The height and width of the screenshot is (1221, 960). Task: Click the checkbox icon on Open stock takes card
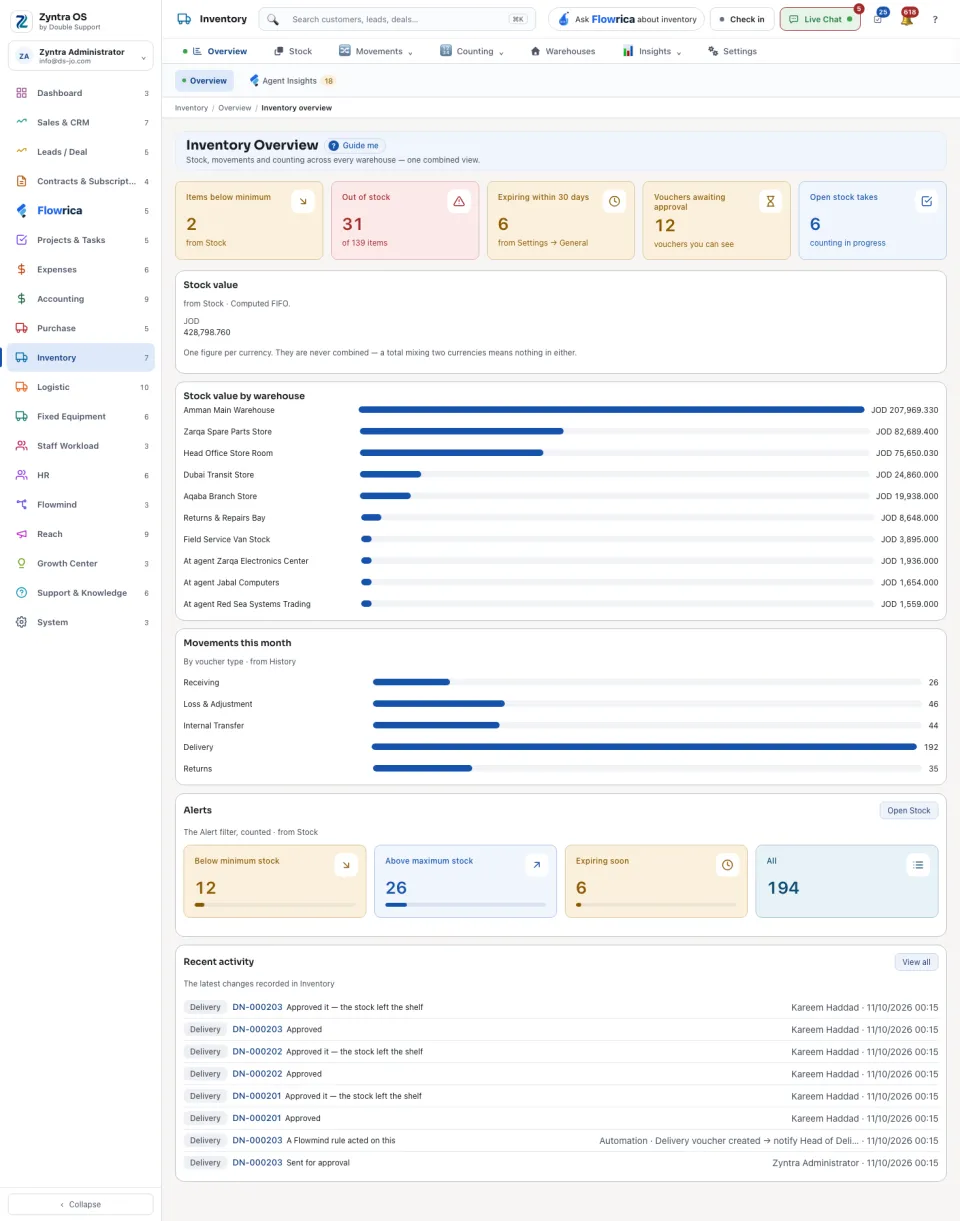(x=927, y=201)
